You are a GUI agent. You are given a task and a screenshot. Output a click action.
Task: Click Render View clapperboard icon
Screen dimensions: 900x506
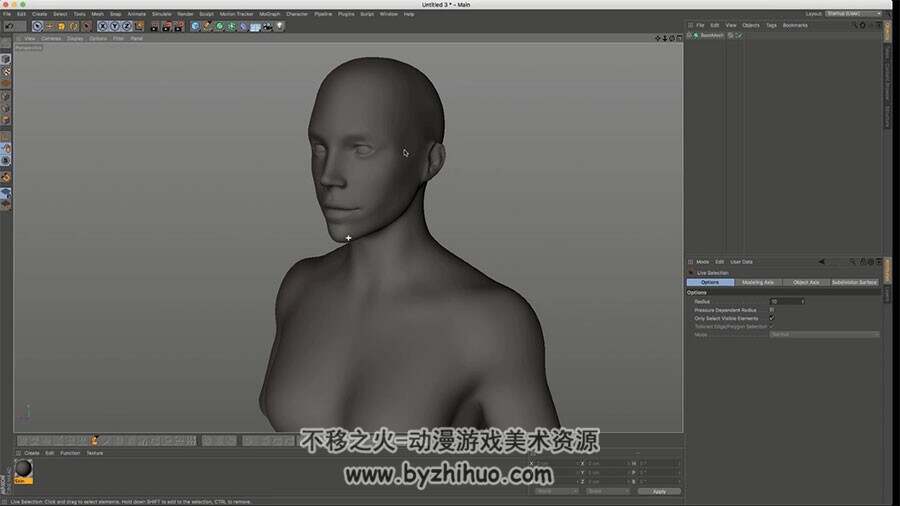pos(155,26)
